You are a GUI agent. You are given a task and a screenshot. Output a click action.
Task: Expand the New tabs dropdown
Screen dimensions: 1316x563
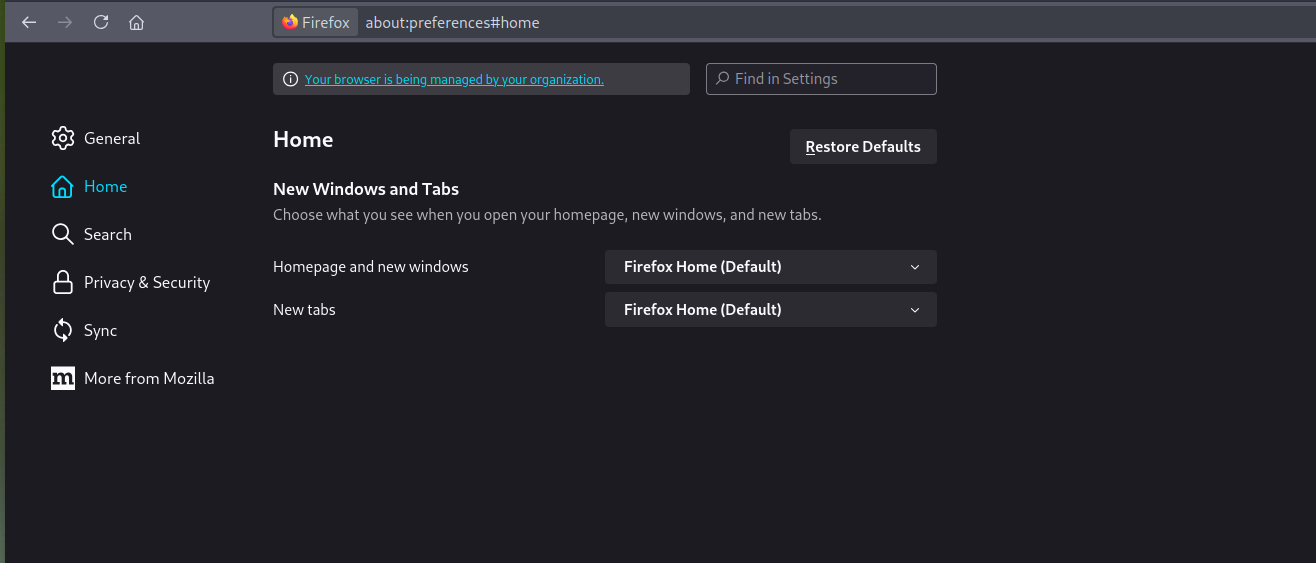coord(771,310)
